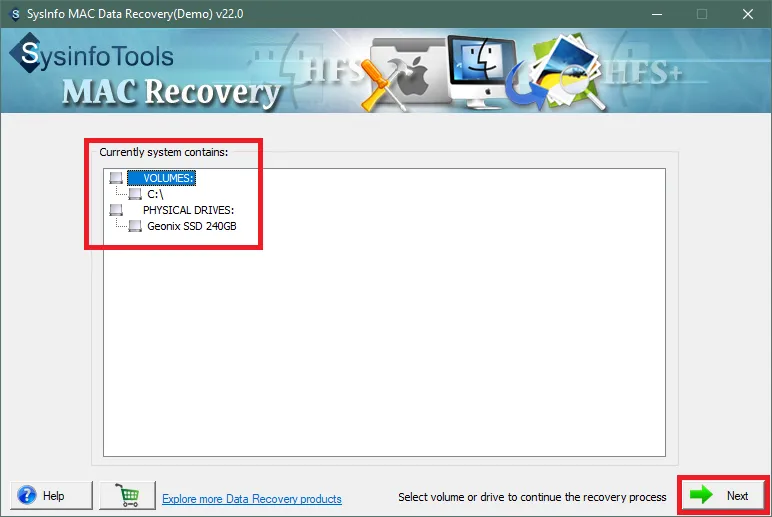Click the SysinfoTools logo in banner
Screen dimensions: 772x517
(x=92, y=54)
